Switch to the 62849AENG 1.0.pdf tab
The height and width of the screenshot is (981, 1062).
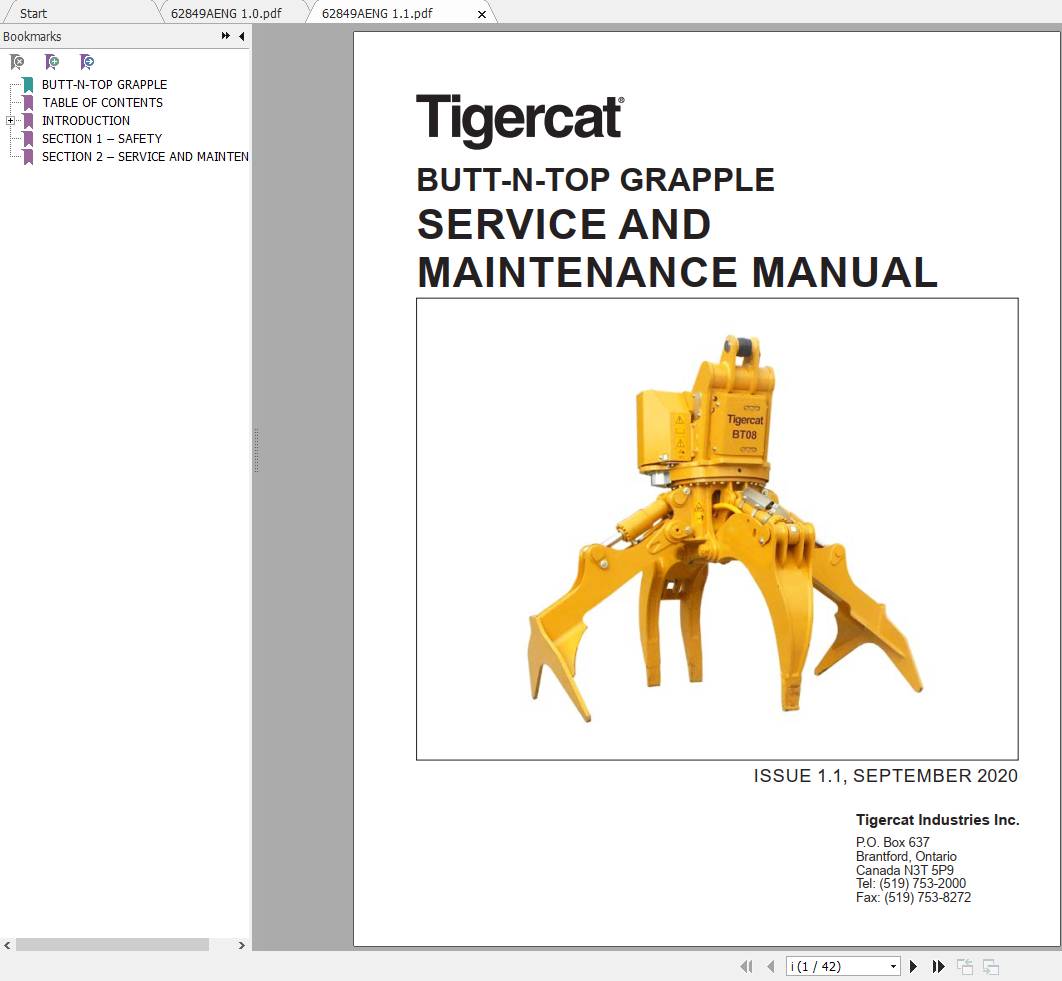(227, 13)
